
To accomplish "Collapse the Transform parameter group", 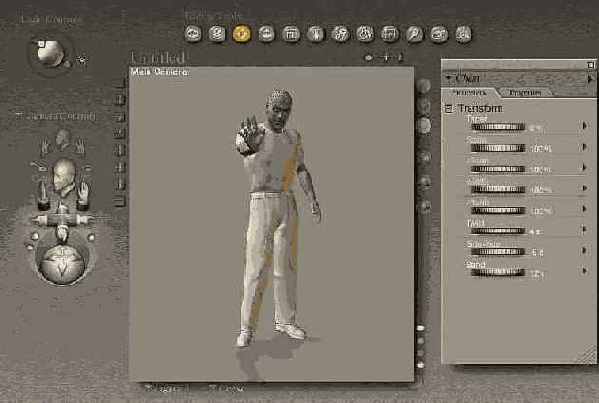I will coord(448,109).
